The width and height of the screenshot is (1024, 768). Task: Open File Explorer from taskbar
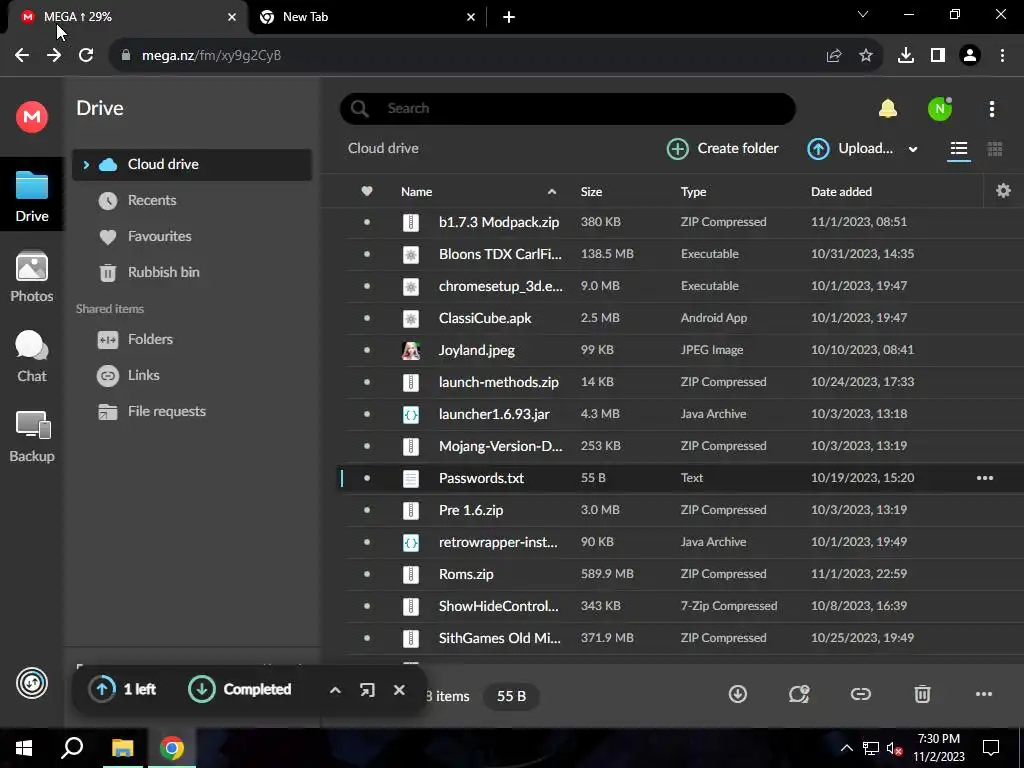click(x=122, y=748)
